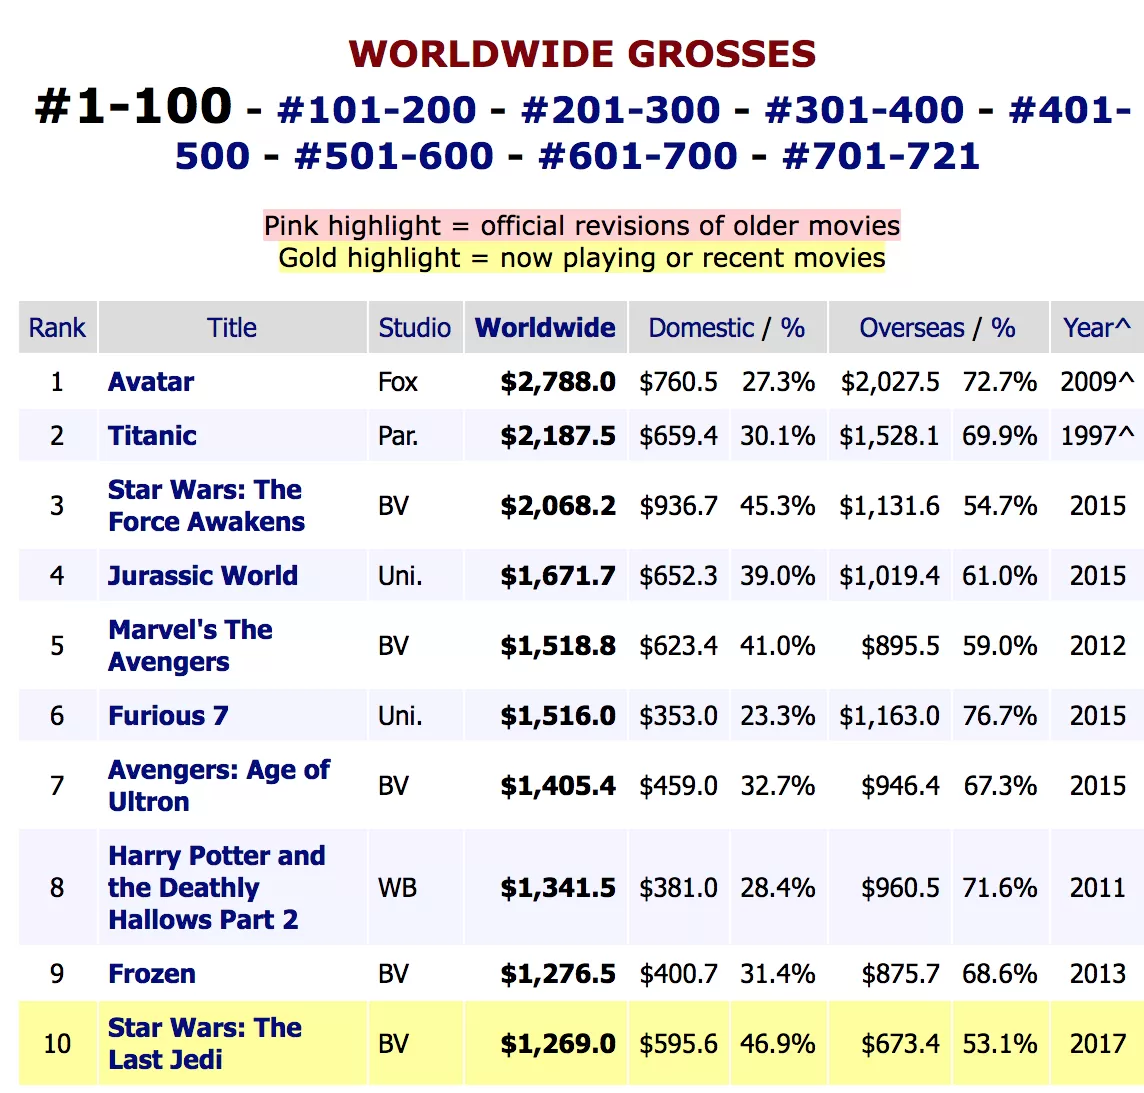Open the #601-700 rankings page
This screenshot has height=1093, width=1144.
pos(638,156)
